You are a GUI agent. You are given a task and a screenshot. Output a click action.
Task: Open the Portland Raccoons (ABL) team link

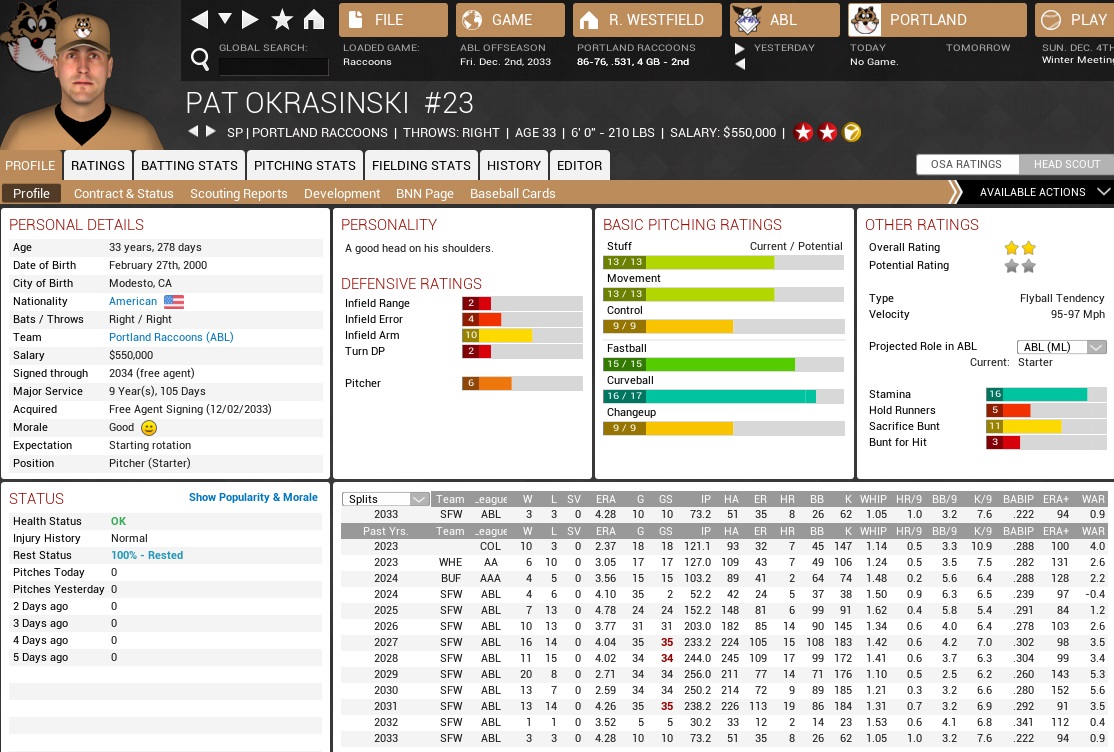pos(171,338)
